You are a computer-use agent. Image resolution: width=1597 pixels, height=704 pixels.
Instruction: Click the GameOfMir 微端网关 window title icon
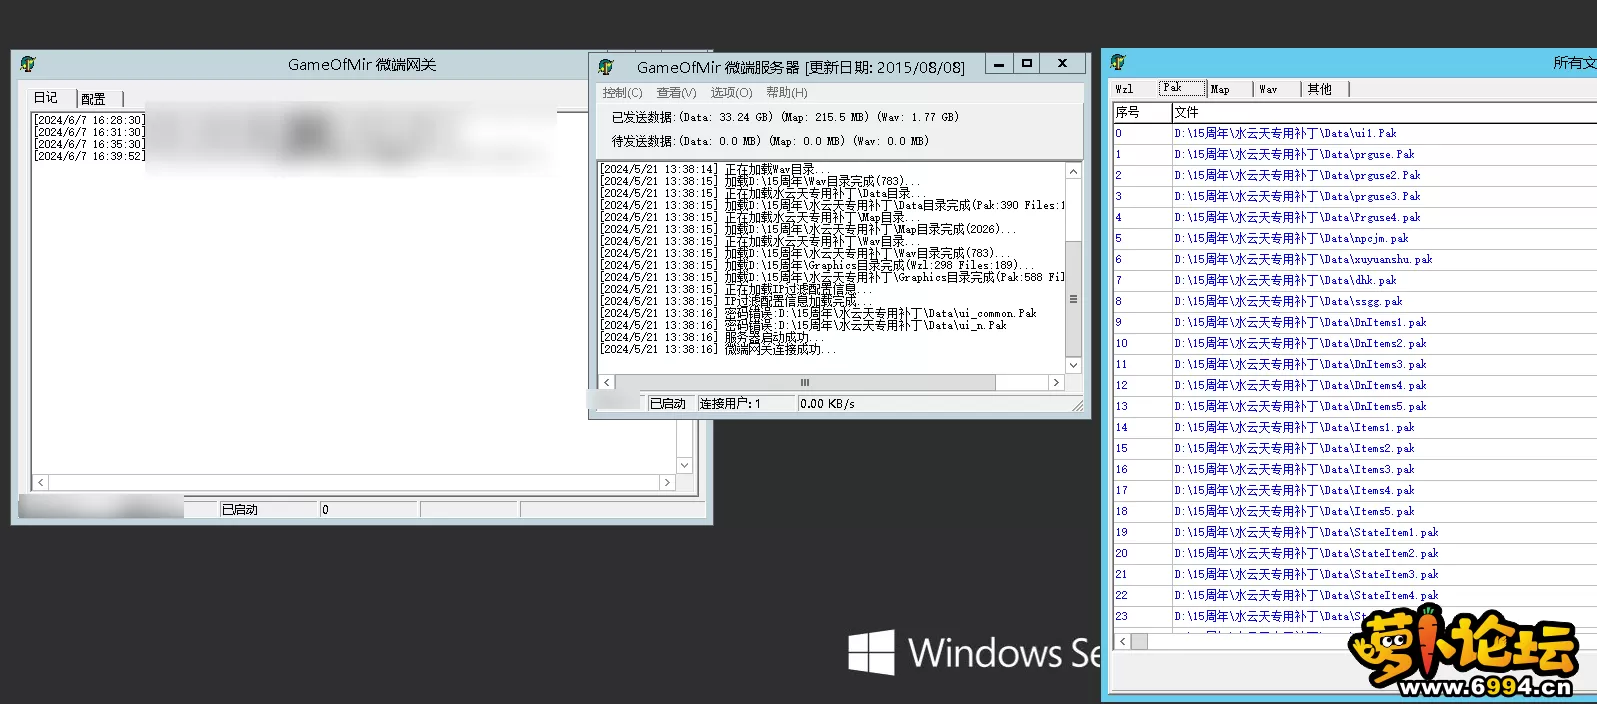(28, 64)
